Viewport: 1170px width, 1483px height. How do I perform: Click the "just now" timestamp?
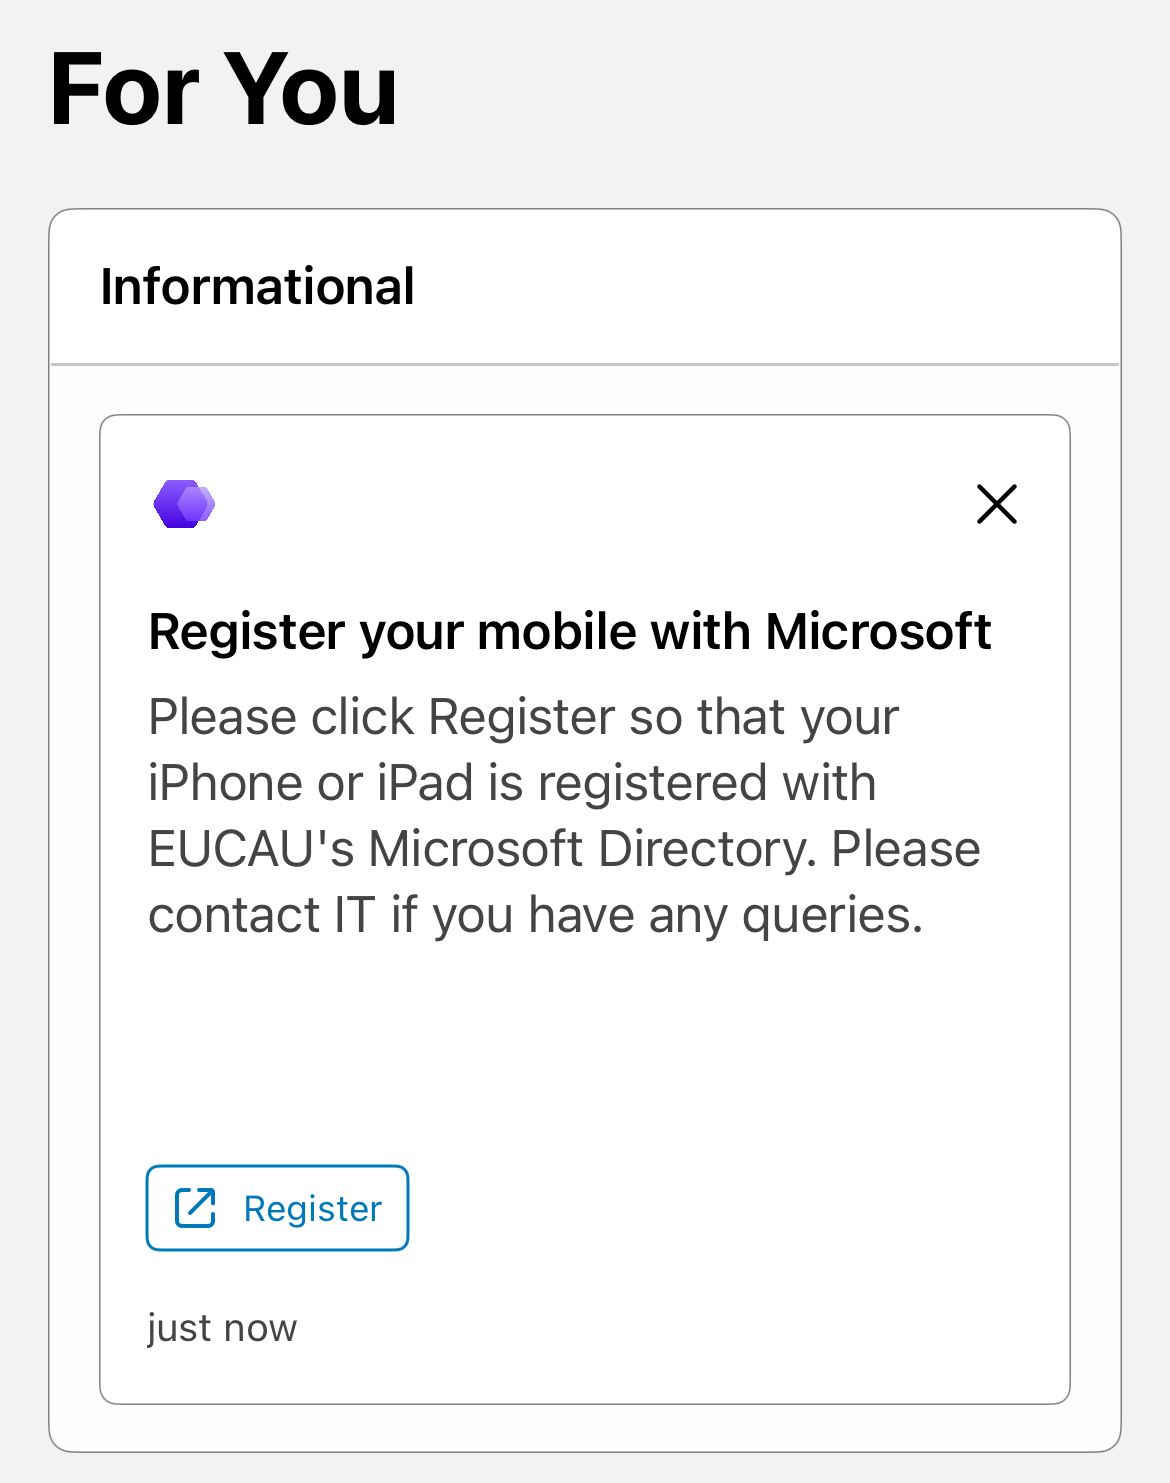[x=222, y=1328]
